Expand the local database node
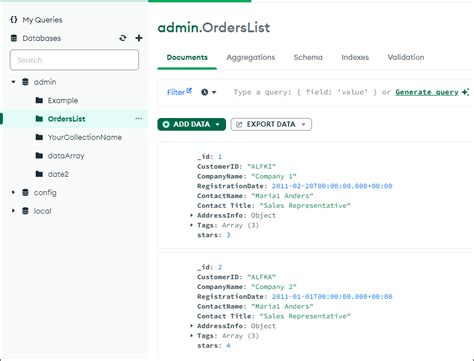Screen dimensions: 474x361 click(x=13, y=211)
